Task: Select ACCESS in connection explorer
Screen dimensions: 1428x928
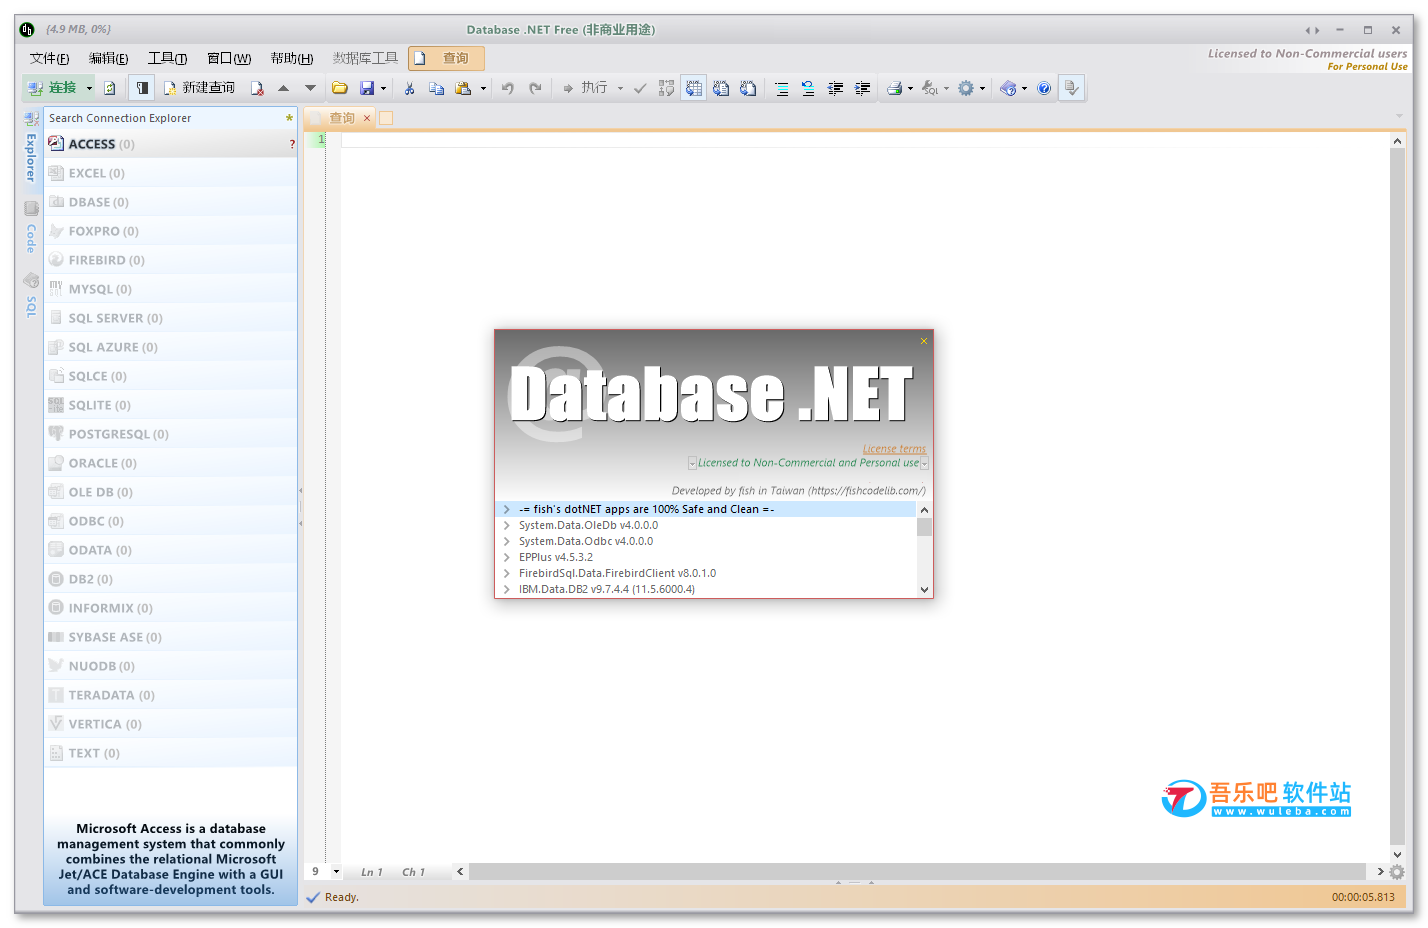Action: [x=171, y=144]
